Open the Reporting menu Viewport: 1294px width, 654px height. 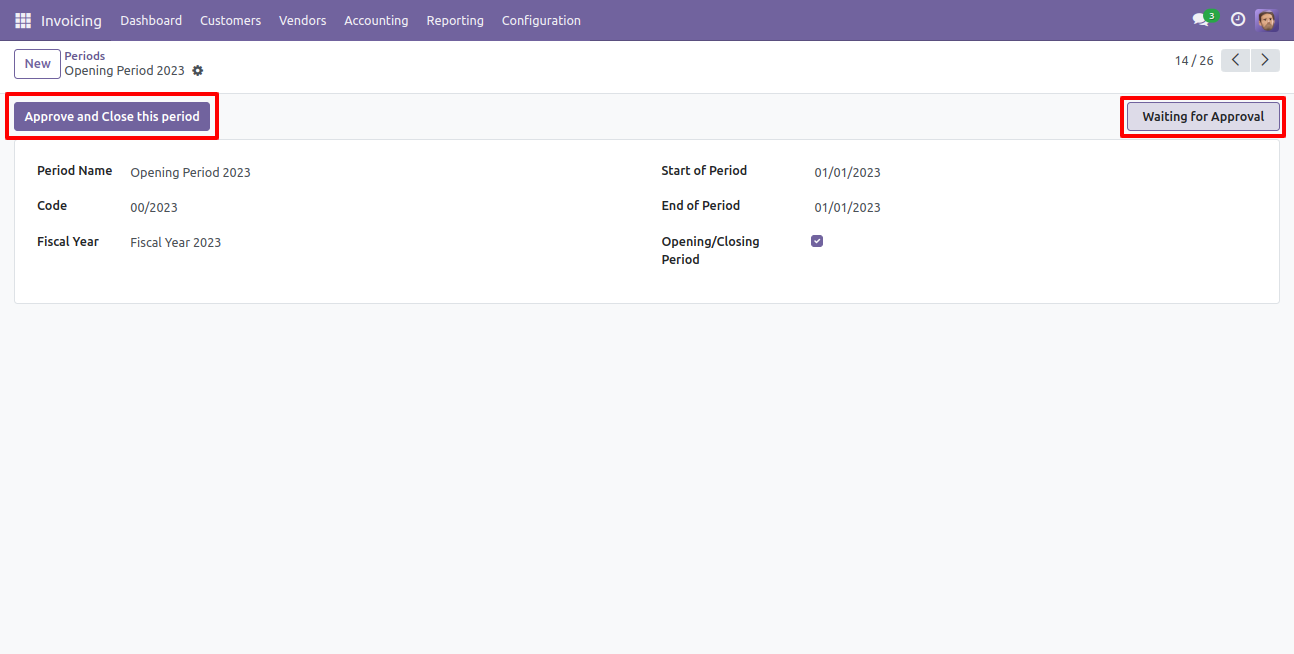[x=455, y=20]
